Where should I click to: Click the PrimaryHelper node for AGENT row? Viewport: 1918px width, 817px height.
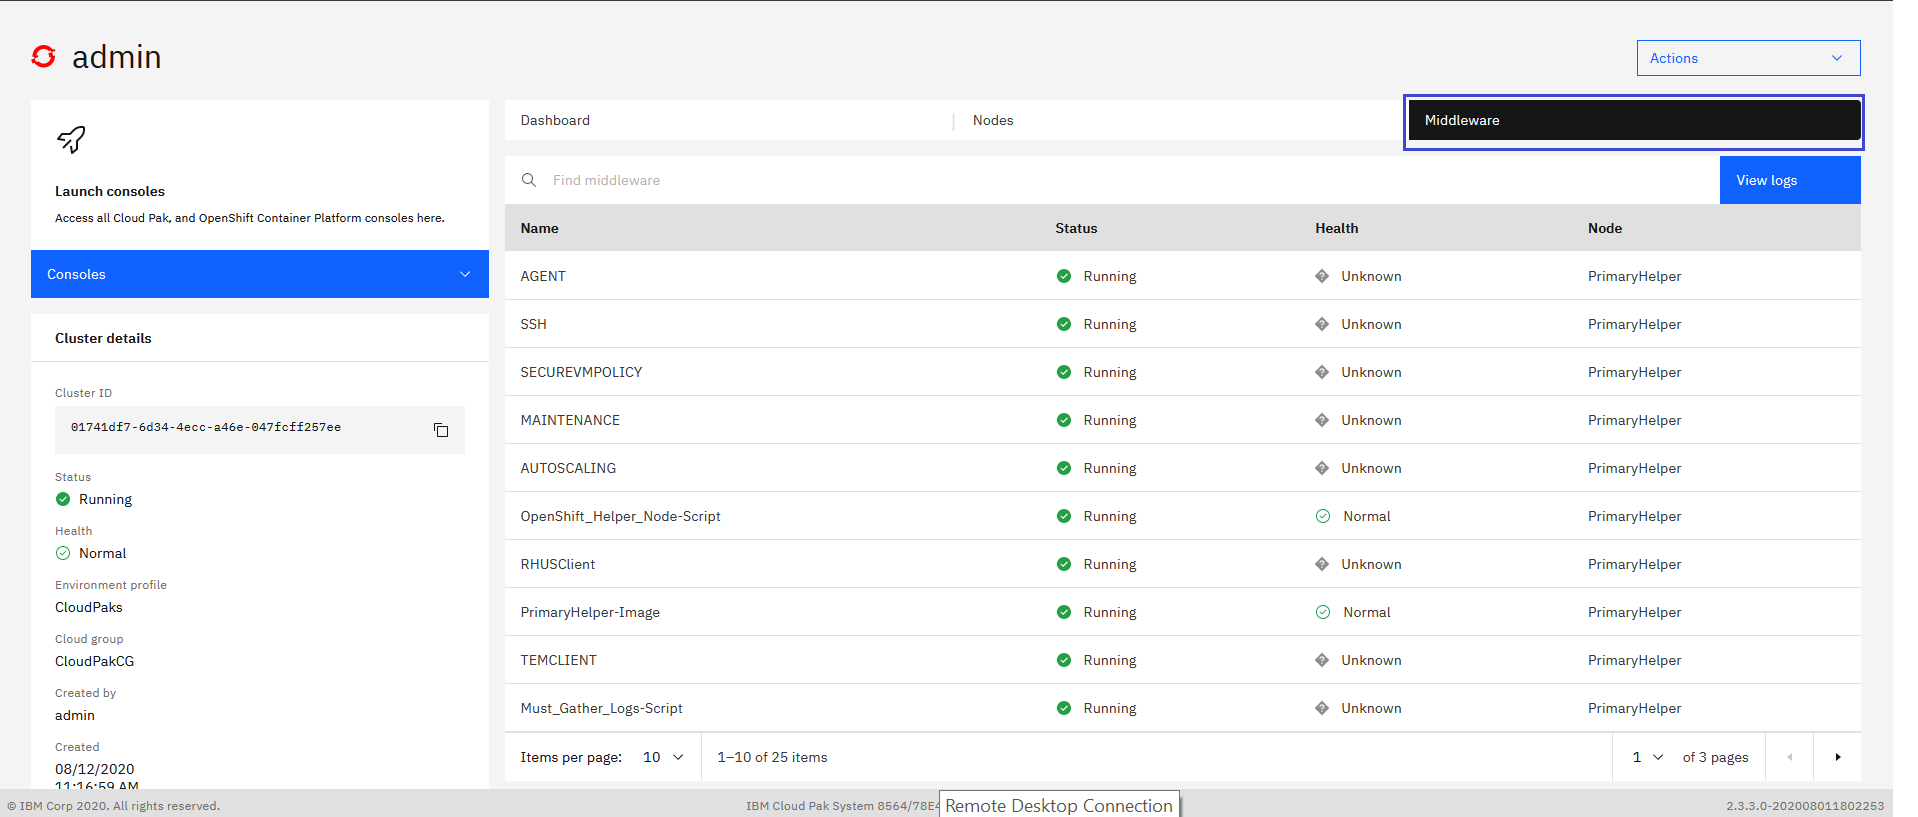point(1634,276)
